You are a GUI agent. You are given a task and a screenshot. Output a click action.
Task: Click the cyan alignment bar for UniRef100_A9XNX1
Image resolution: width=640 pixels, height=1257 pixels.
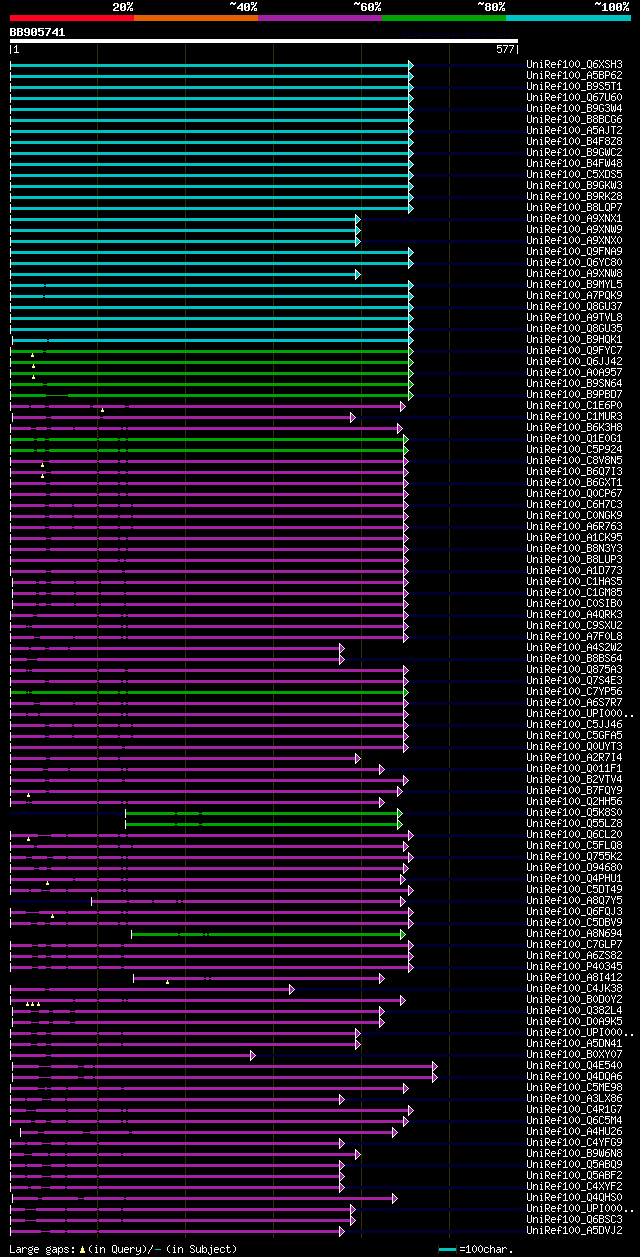click(x=185, y=218)
